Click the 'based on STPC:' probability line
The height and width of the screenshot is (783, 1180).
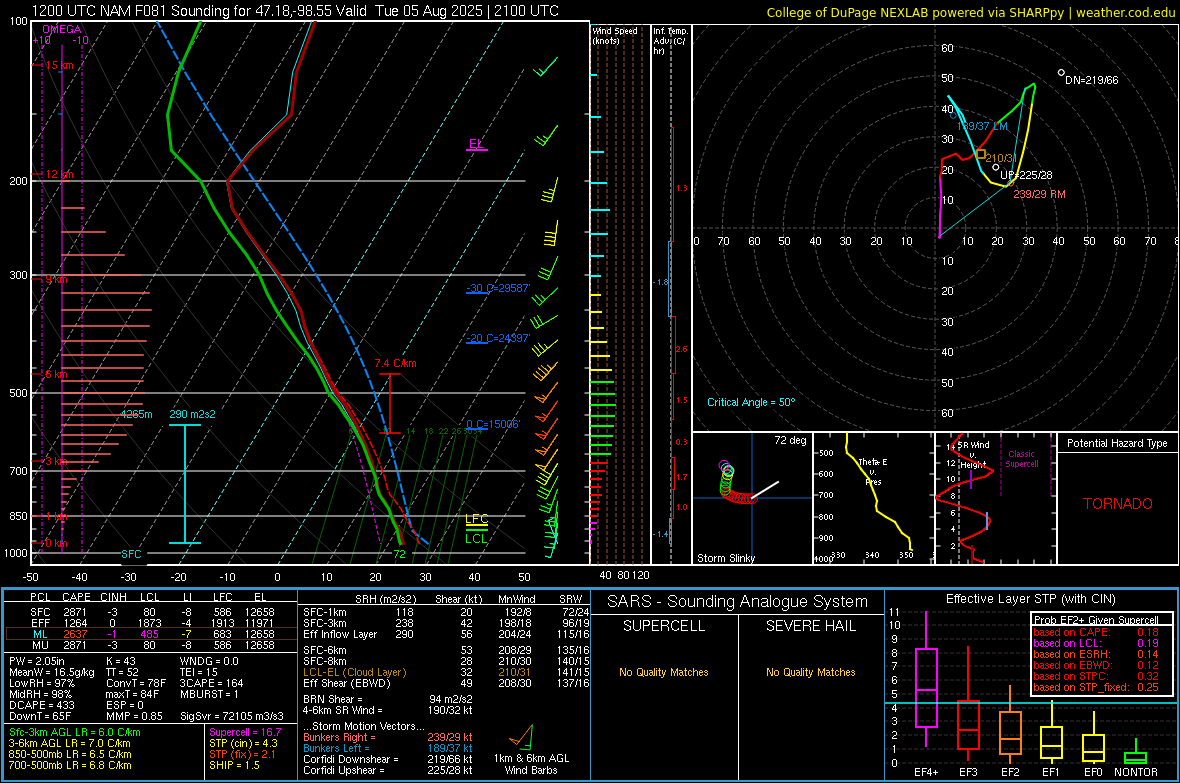pos(1096,676)
